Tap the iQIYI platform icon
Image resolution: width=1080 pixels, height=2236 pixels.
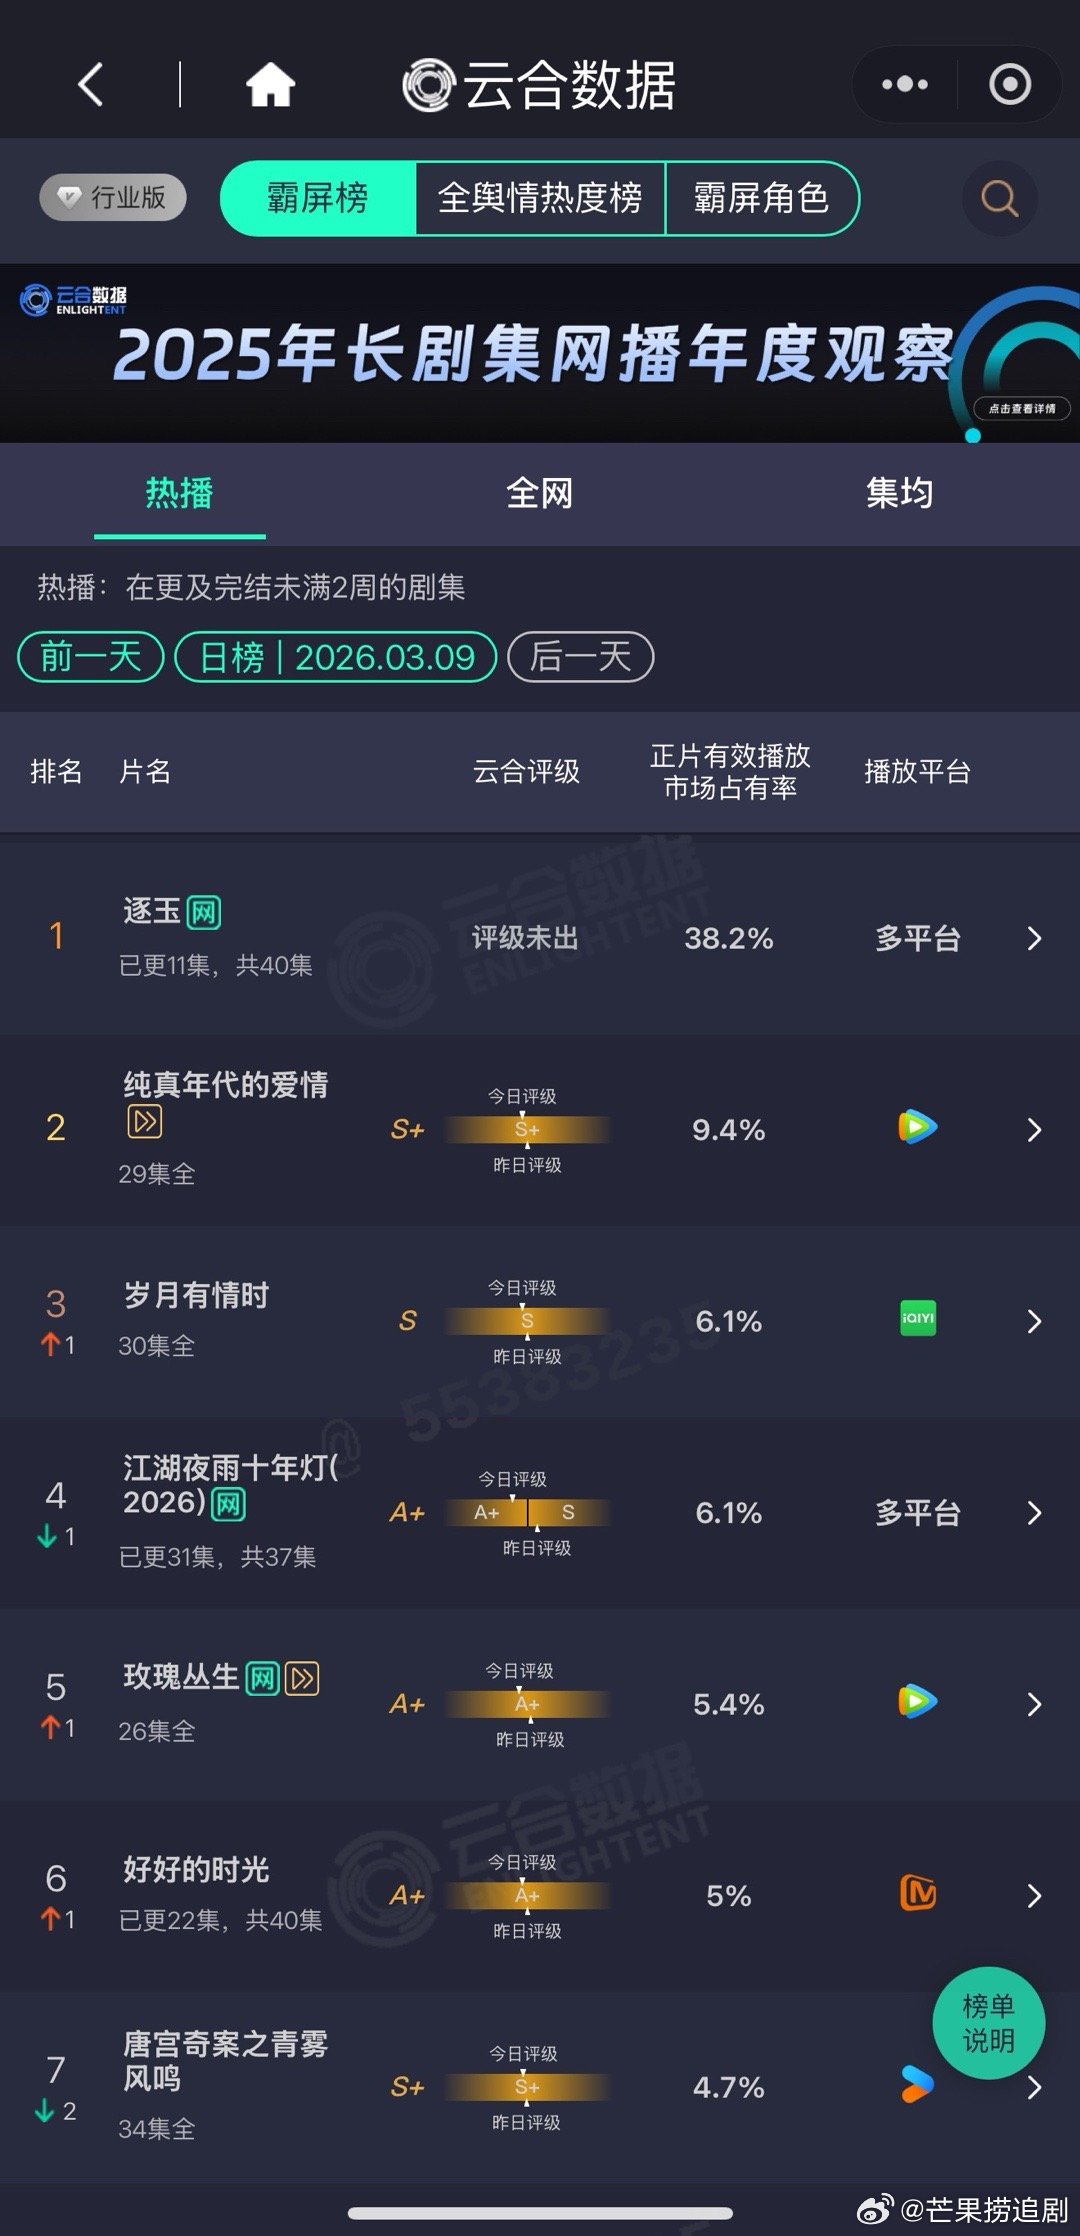[x=917, y=1319]
